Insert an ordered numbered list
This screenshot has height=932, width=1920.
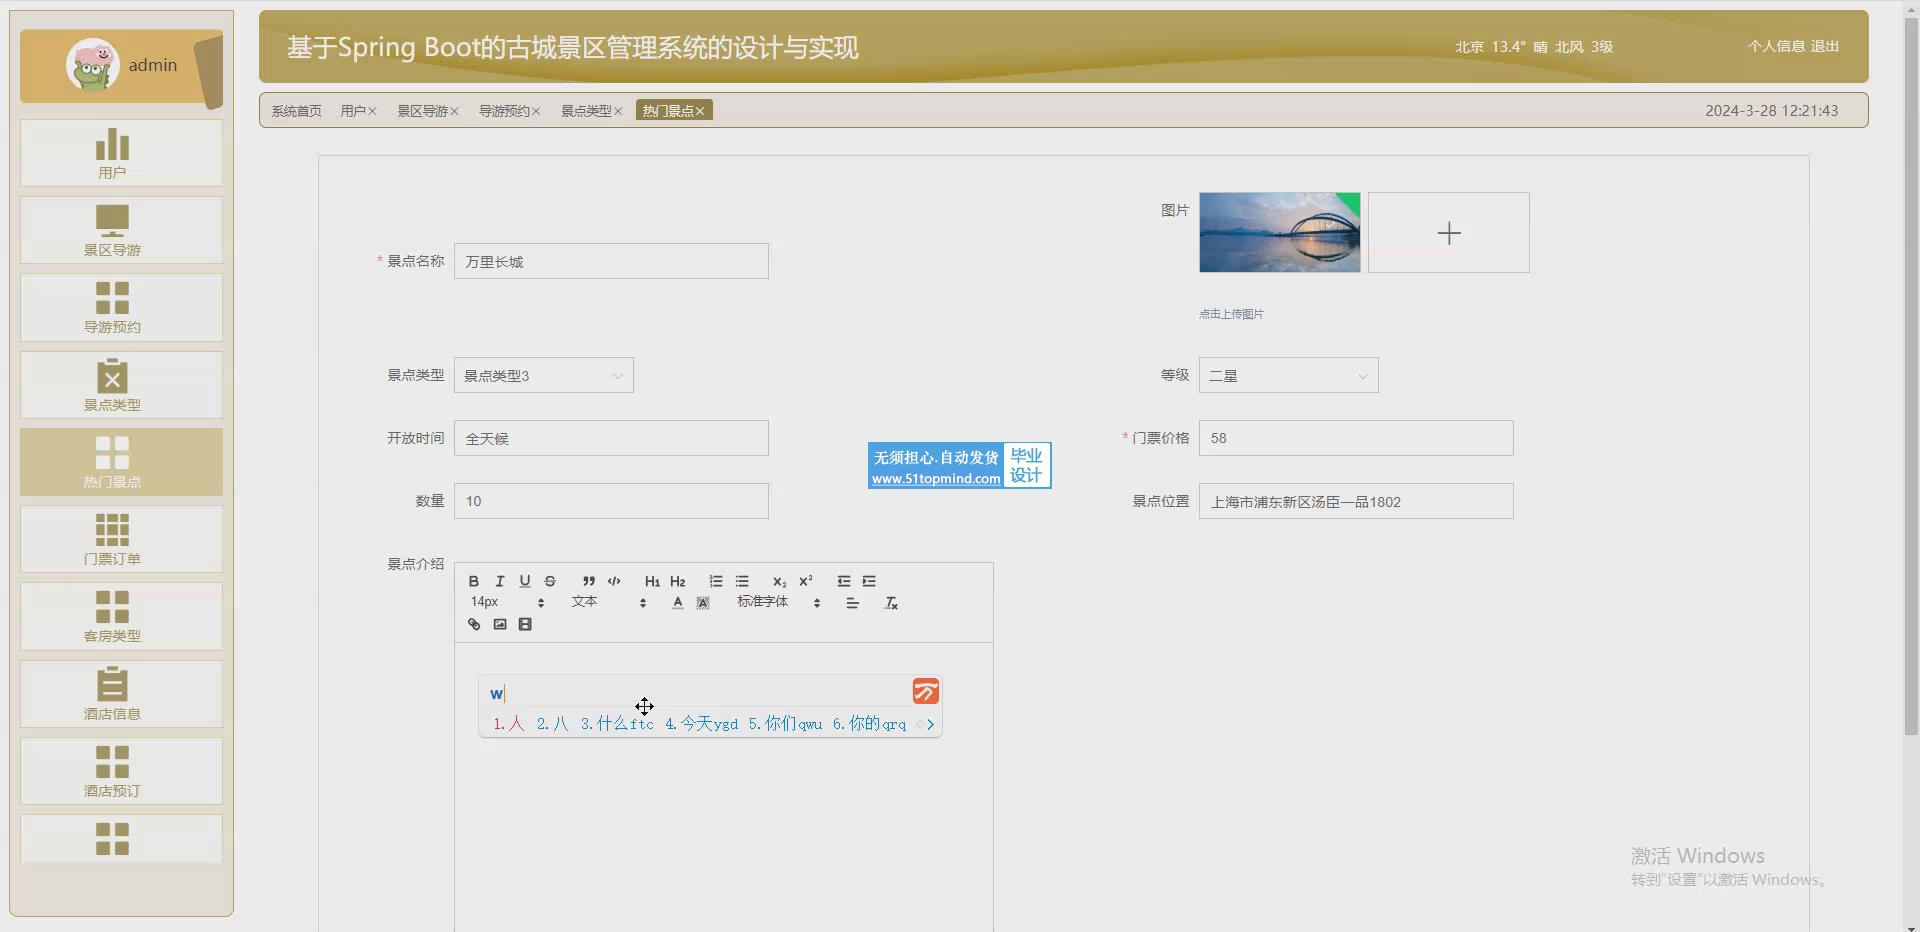716,581
